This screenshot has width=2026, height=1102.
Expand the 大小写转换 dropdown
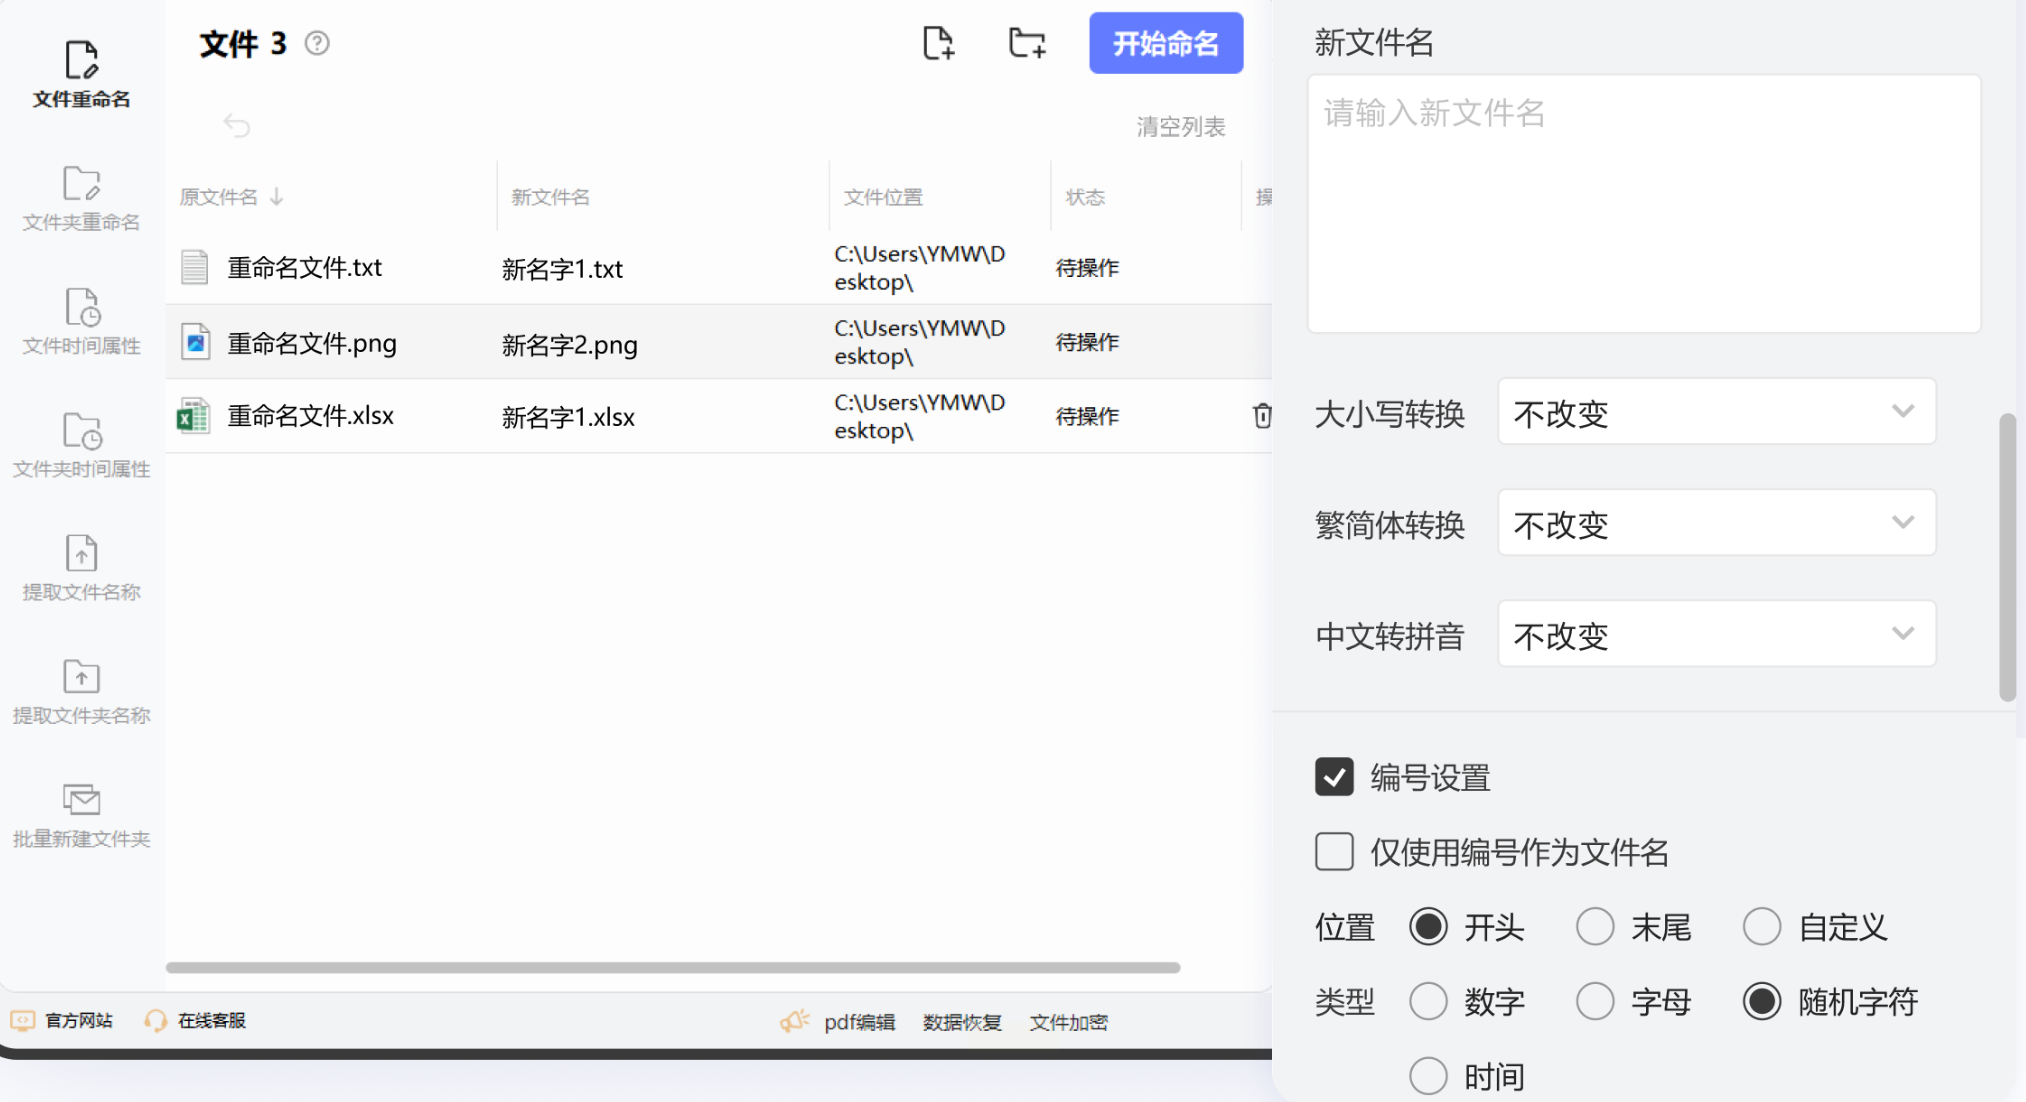point(1716,412)
